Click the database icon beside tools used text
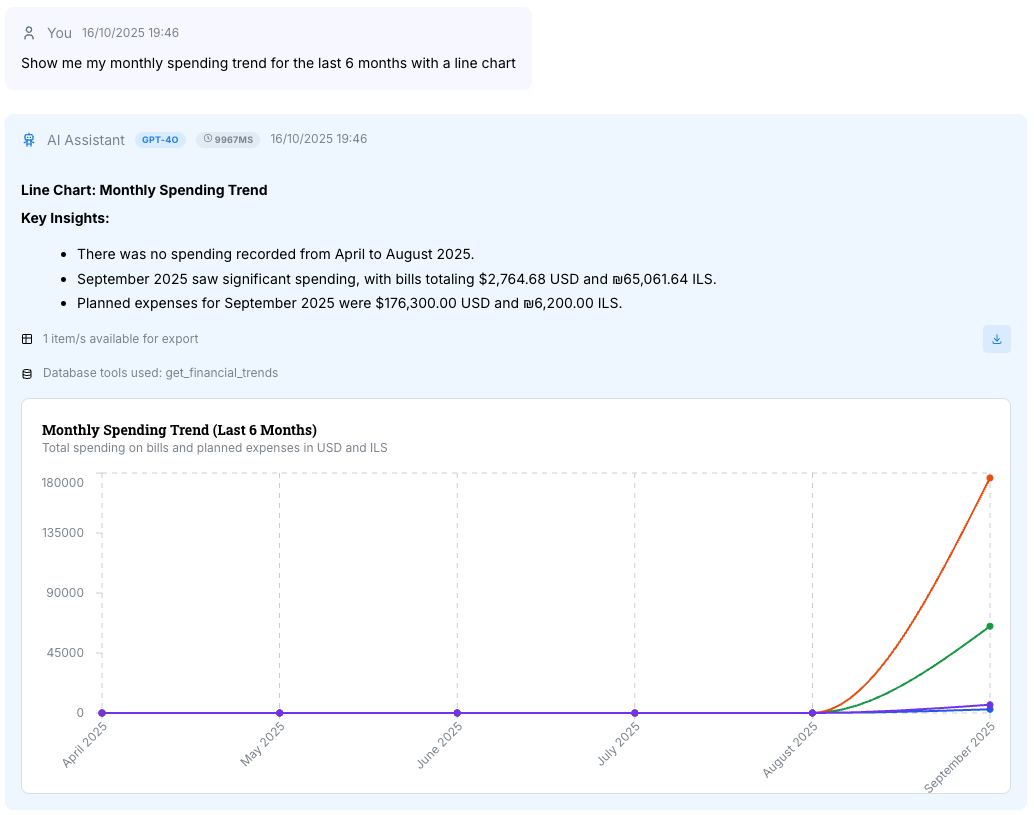Screen dimensions: 1034x815 pyautogui.click(x=26, y=373)
